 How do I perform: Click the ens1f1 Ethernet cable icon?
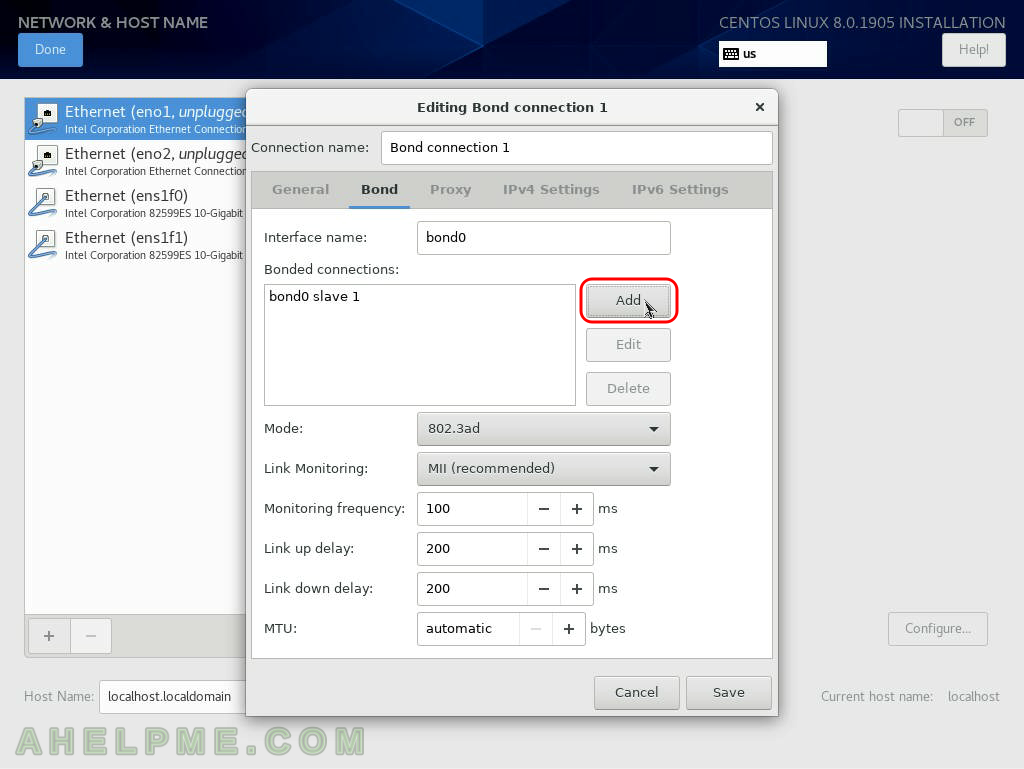point(44,245)
